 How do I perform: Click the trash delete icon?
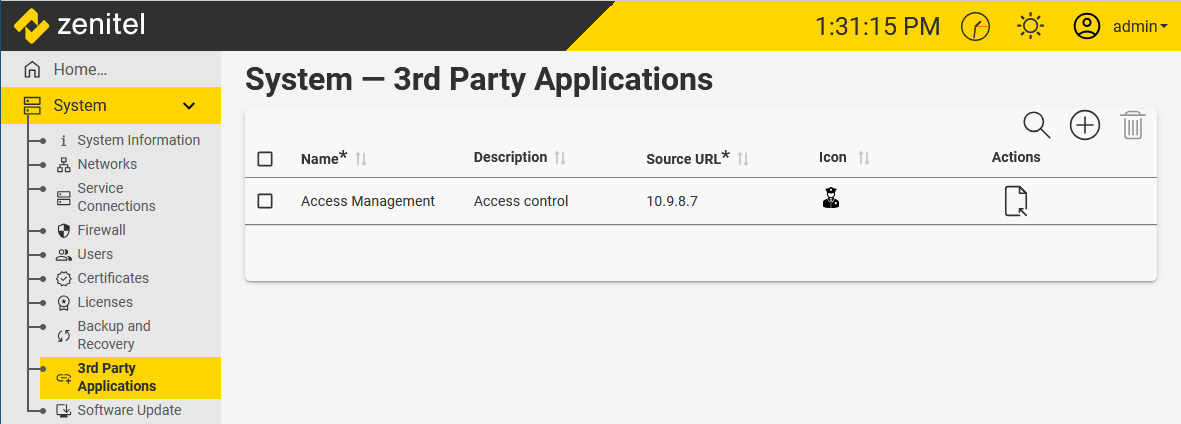[1132, 126]
